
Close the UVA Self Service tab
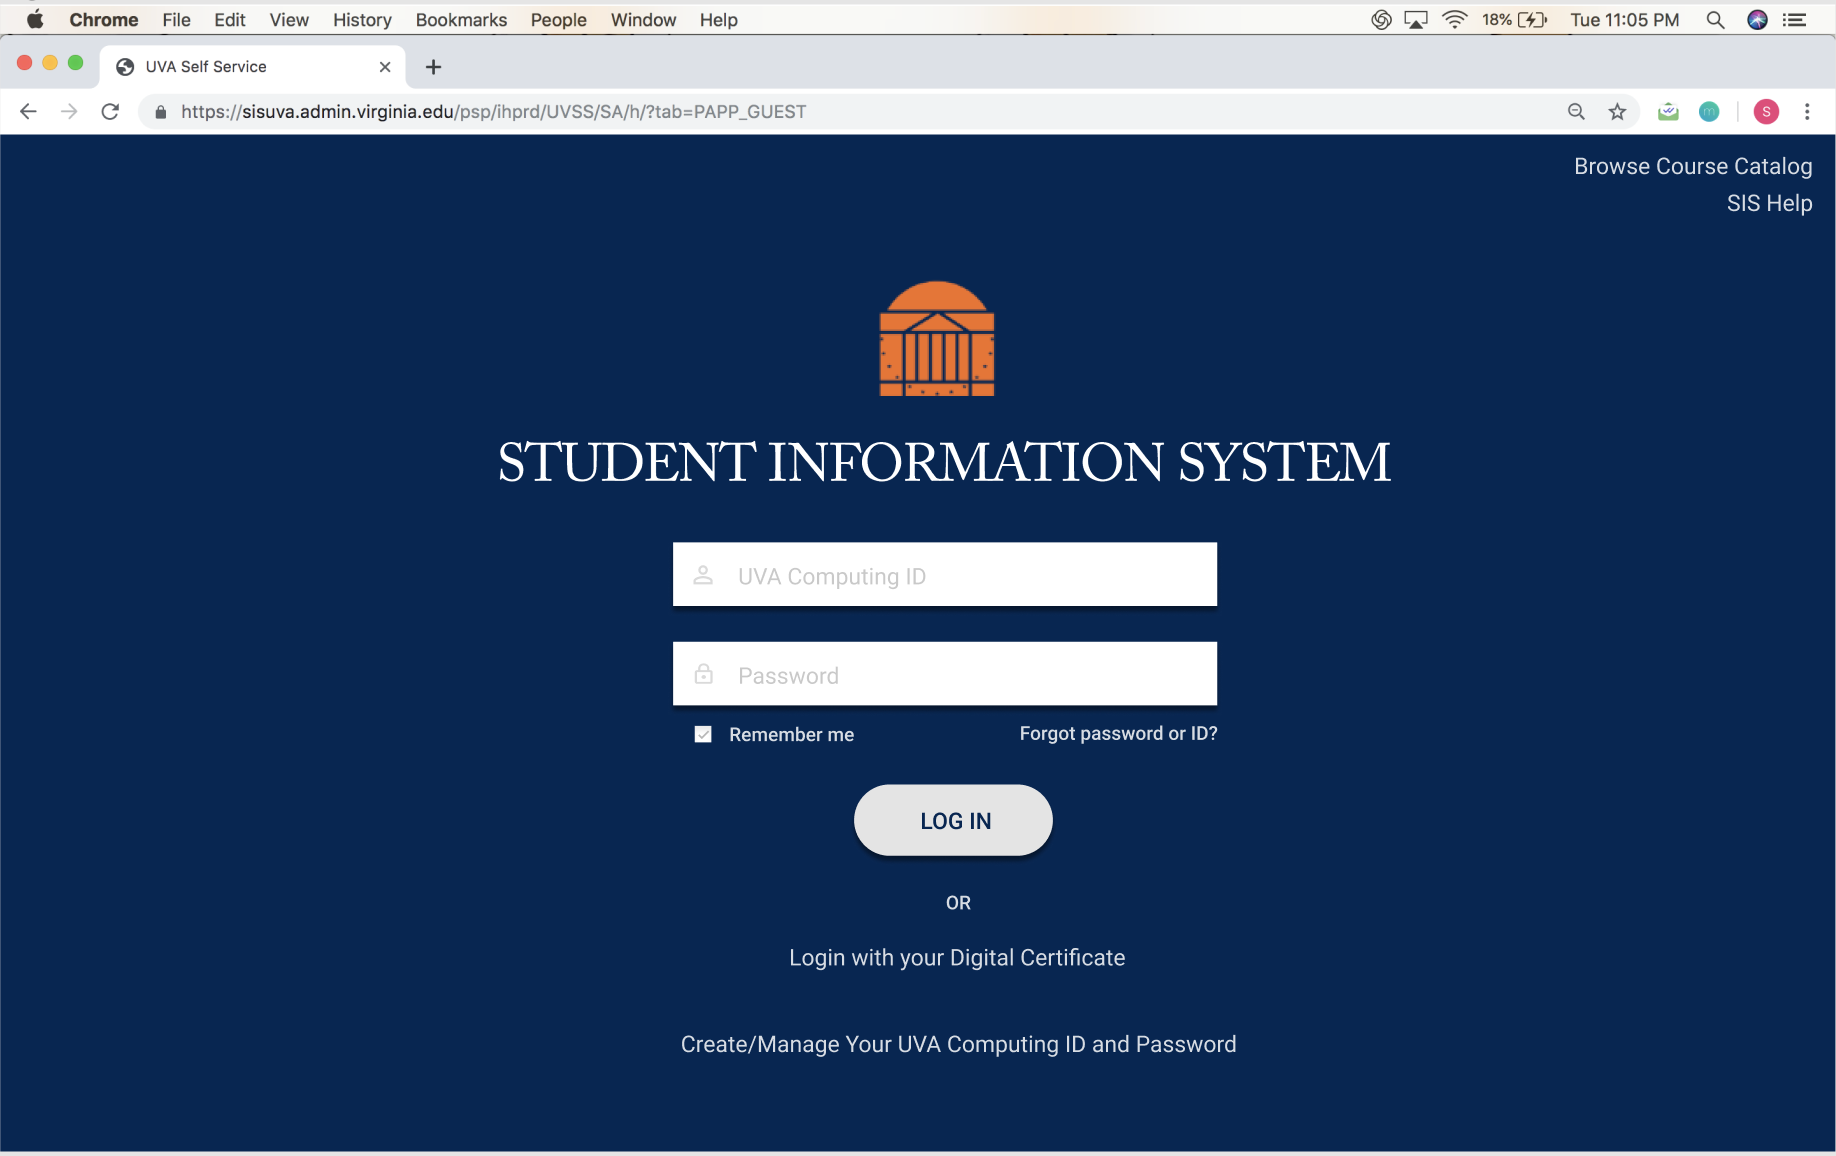[385, 67]
